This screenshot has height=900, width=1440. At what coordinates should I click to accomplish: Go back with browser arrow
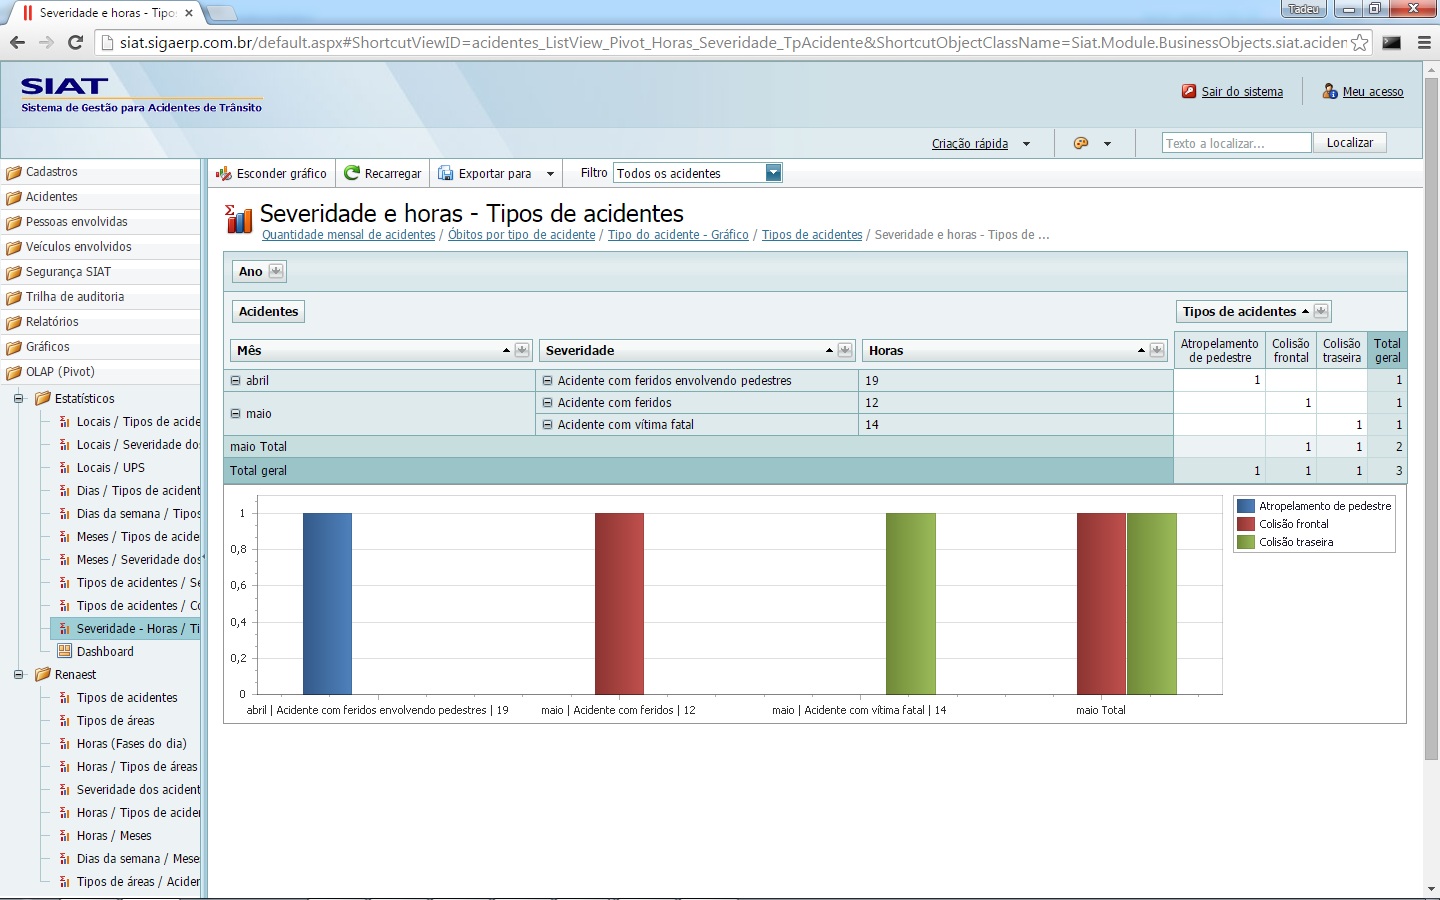pyautogui.click(x=17, y=42)
